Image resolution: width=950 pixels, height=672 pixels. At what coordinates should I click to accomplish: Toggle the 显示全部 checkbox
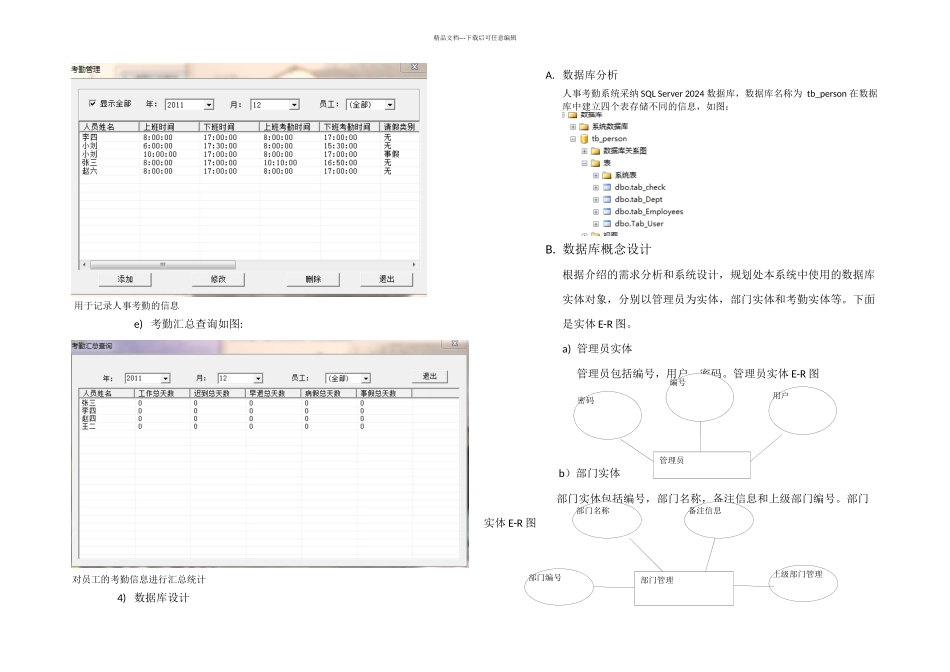pyautogui.click(x=92, y=104)
